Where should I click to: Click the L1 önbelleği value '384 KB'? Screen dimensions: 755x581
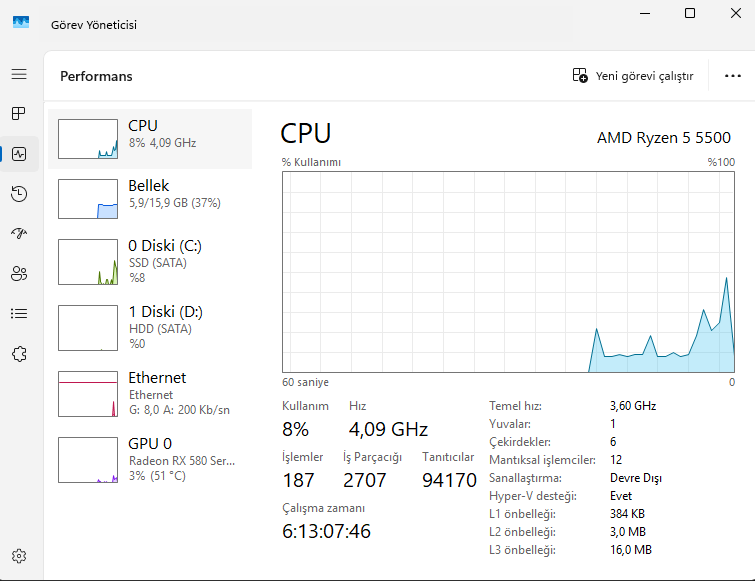tap(627, 514)
